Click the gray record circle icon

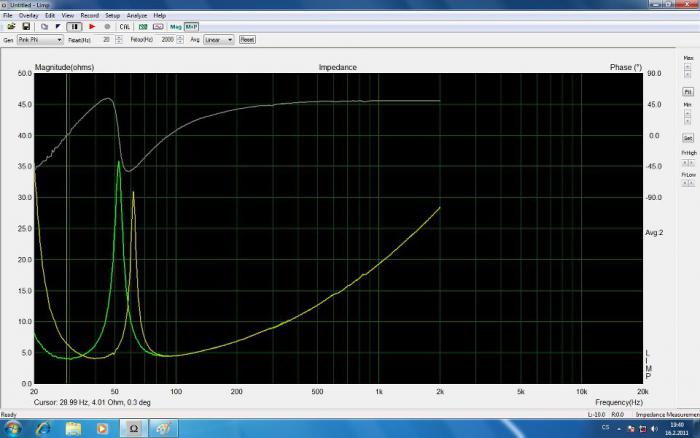(107, 27)
